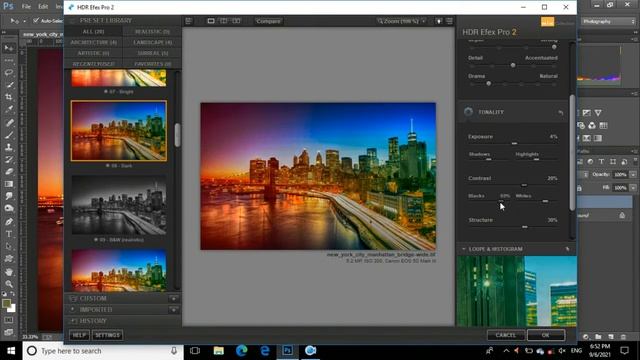The width and height of the screenshot is (640, 360).
Task: Import a preset with plus button
Action: [x=173, y=310]
